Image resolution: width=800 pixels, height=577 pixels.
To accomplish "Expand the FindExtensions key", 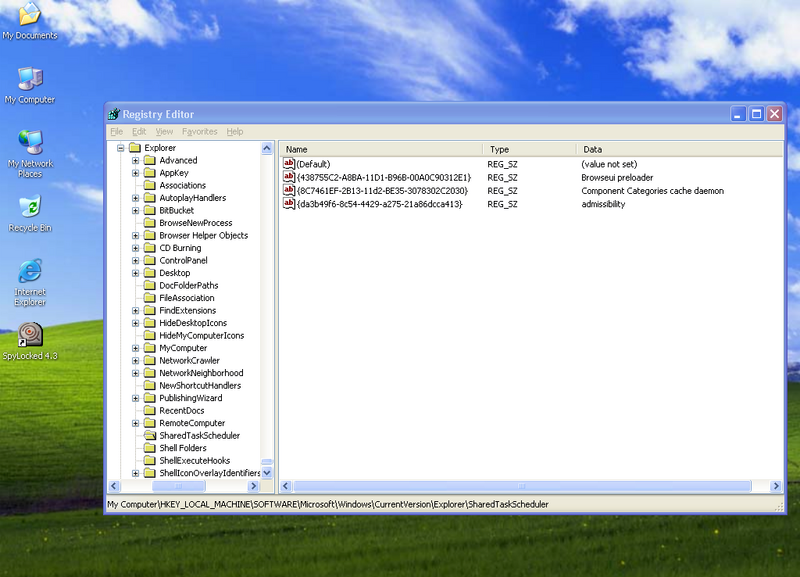I will point(135,311).
